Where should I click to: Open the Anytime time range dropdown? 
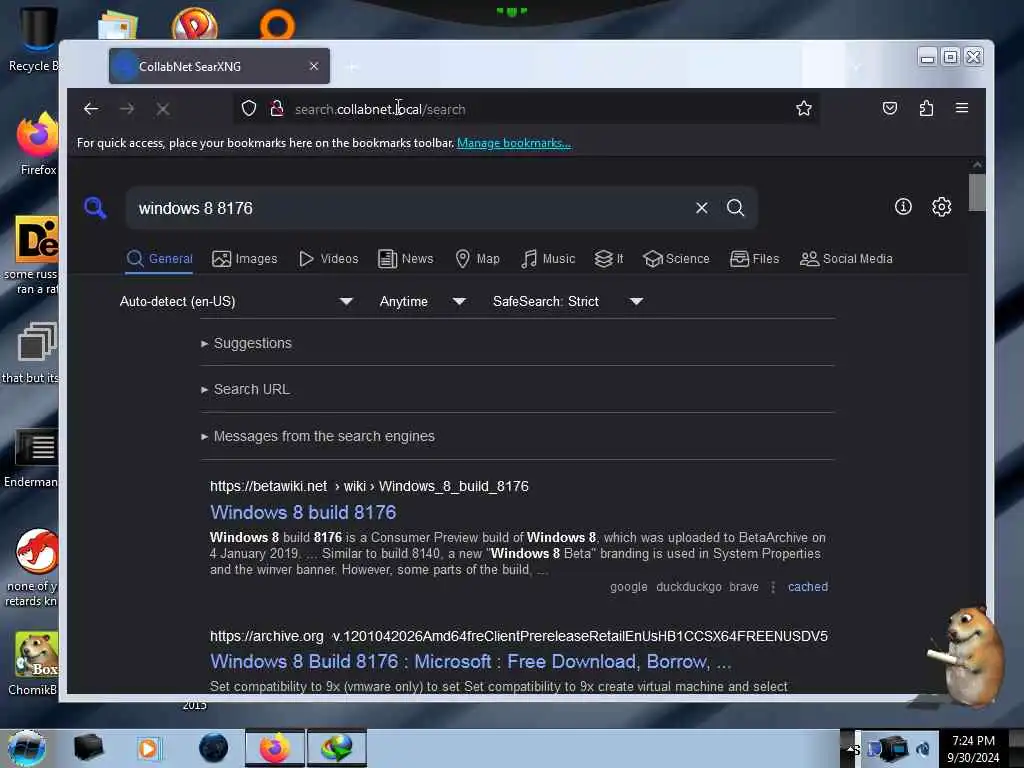tap(423, 301)
